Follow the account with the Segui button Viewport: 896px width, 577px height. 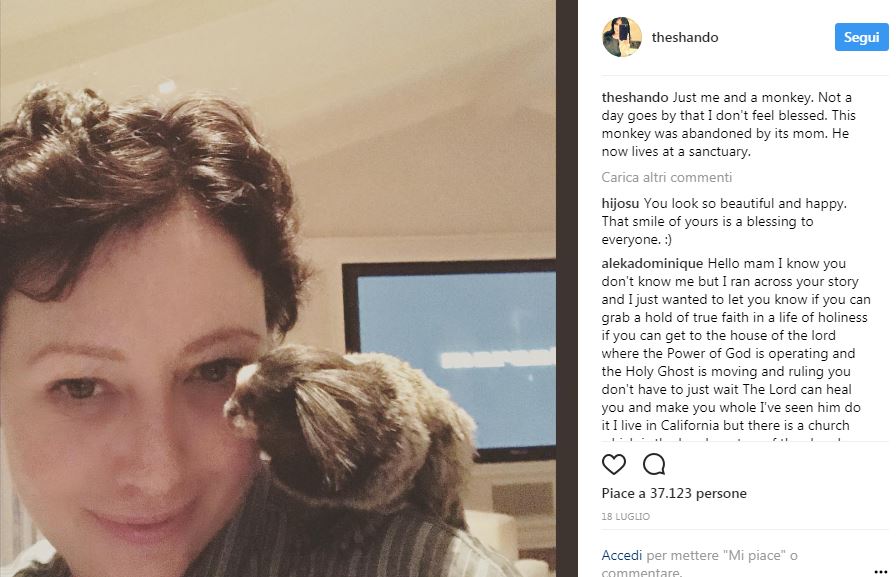pyautogui.click(x=861, y=37)
